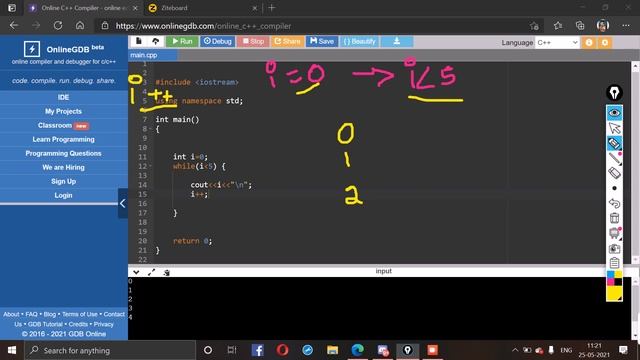
Task: Download the code with the download icon
Action: coord(397,41)
